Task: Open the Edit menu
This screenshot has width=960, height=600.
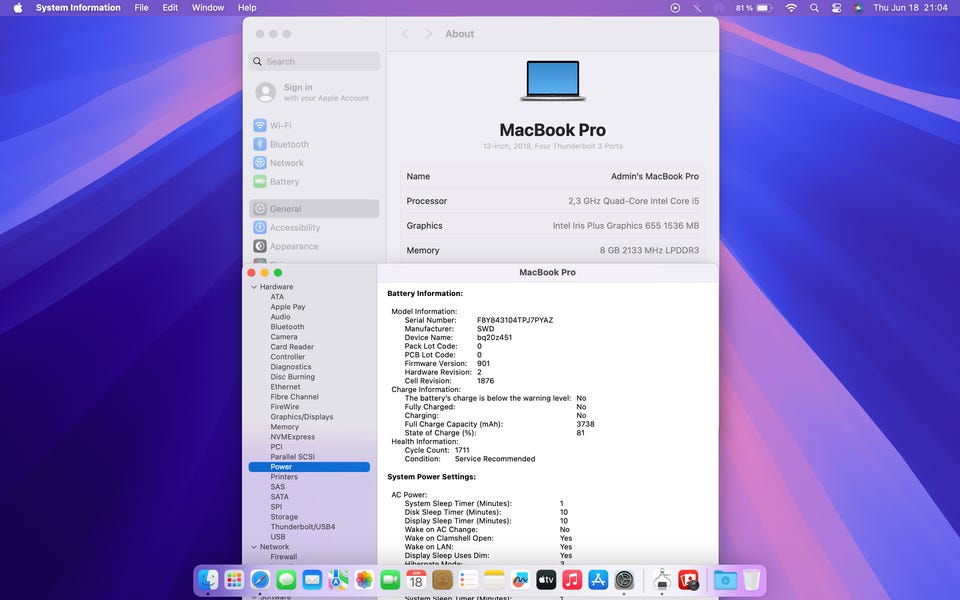Action: pyautogui.click(x=170, y=8)
